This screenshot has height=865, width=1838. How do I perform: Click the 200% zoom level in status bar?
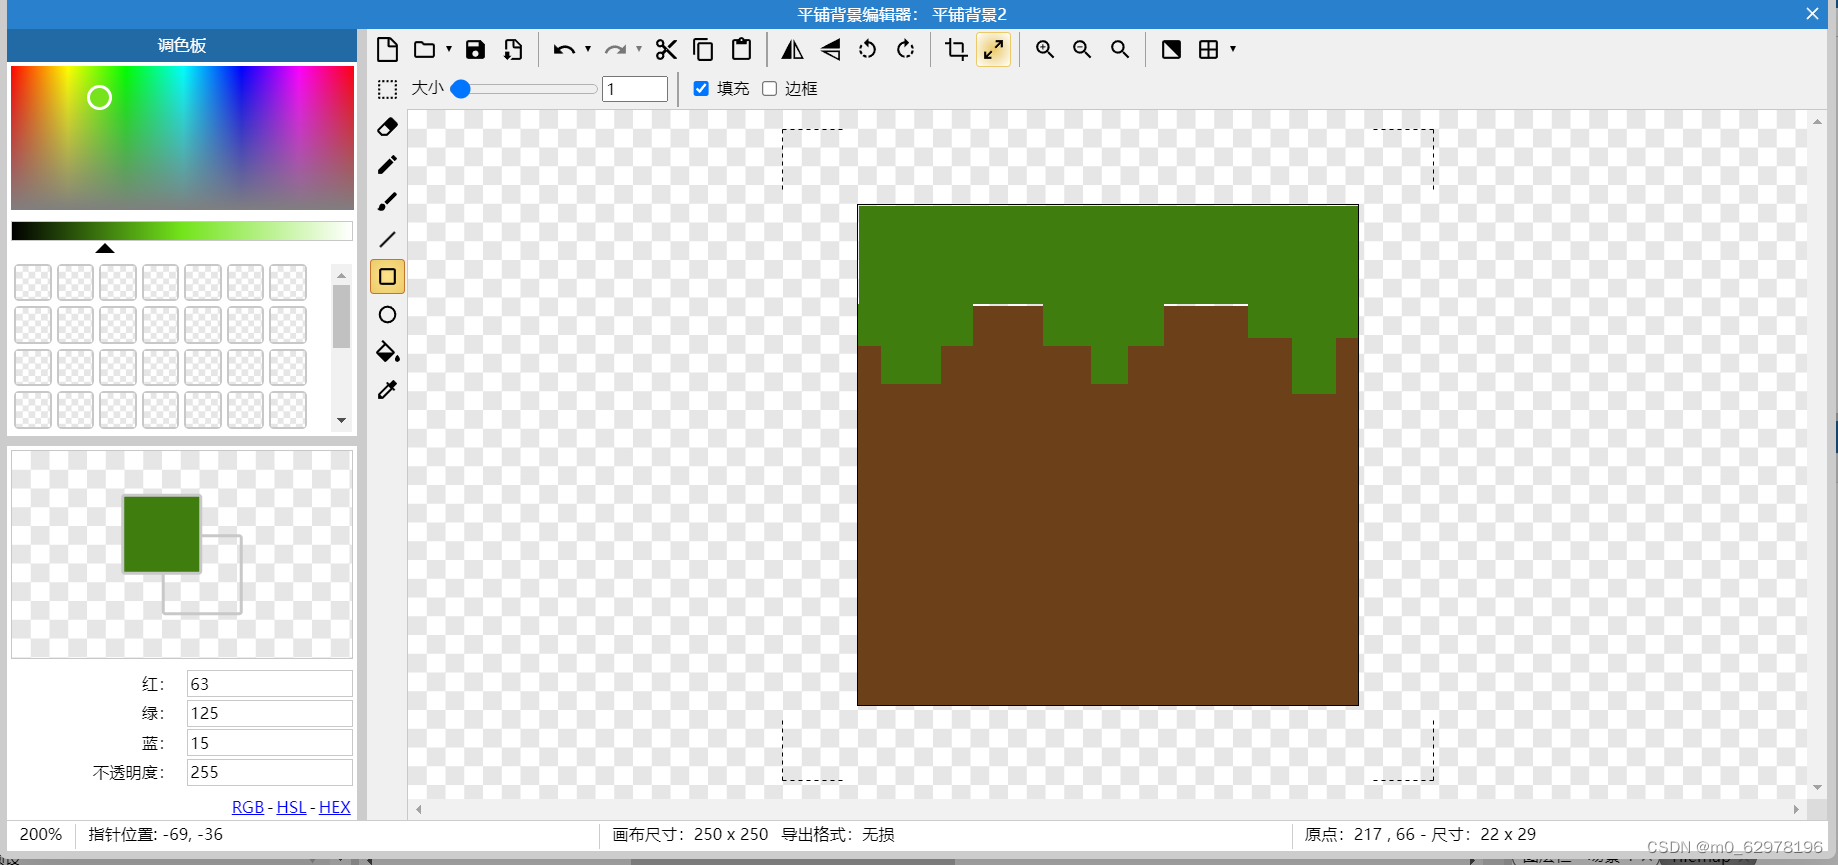pyautogui.click(x=41, y=835)
